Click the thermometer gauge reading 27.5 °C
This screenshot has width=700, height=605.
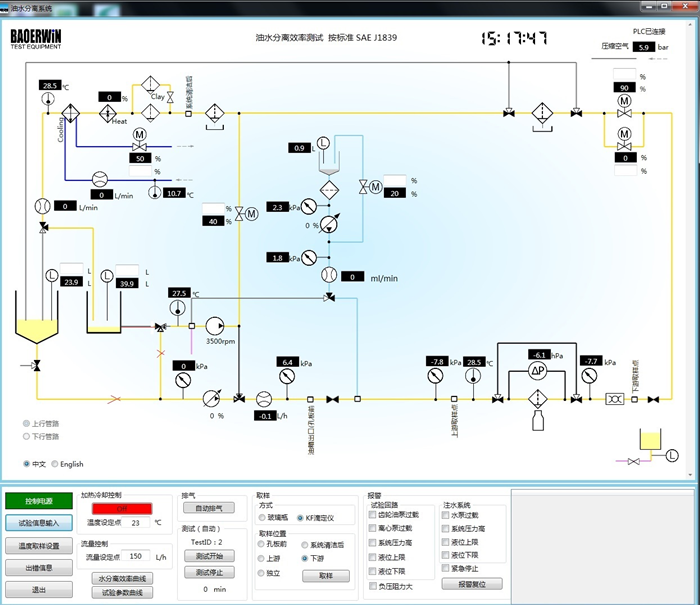[x=178, y=307]
